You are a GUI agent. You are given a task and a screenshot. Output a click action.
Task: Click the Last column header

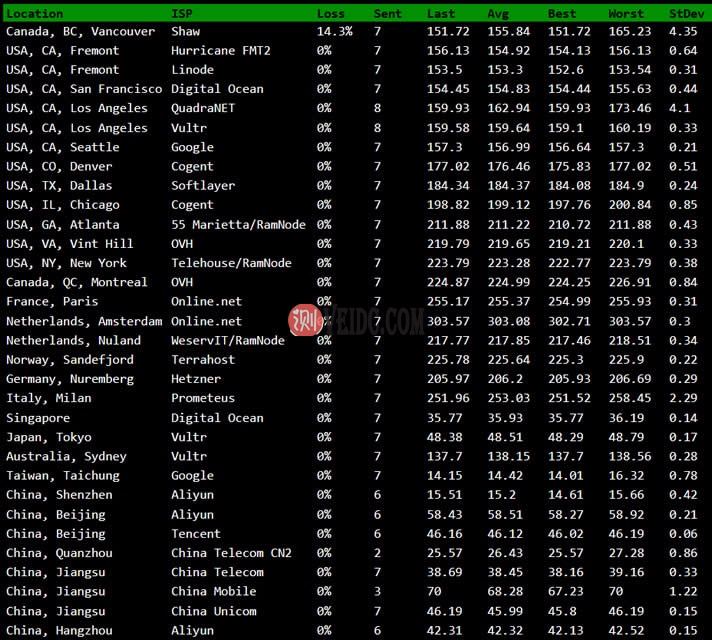[440, 14]
